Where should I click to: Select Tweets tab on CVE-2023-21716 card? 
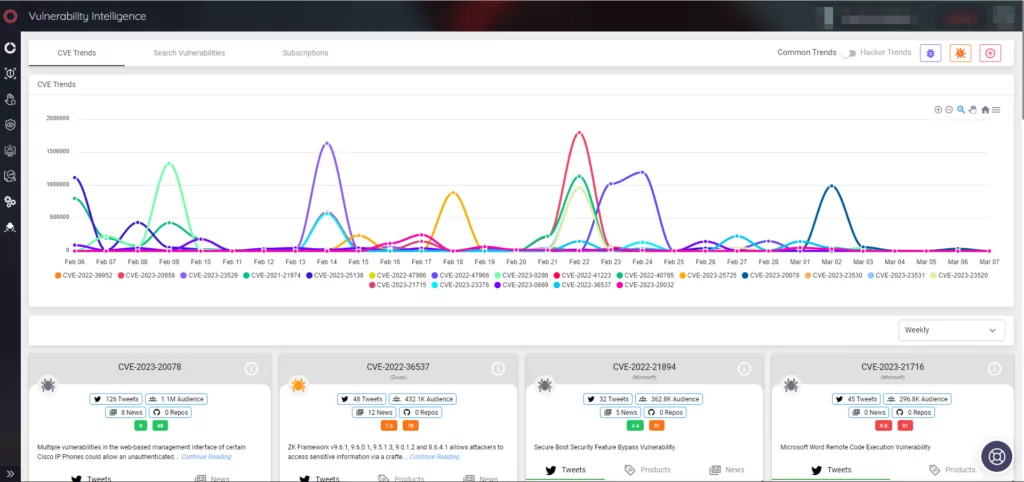click(831, 470)
